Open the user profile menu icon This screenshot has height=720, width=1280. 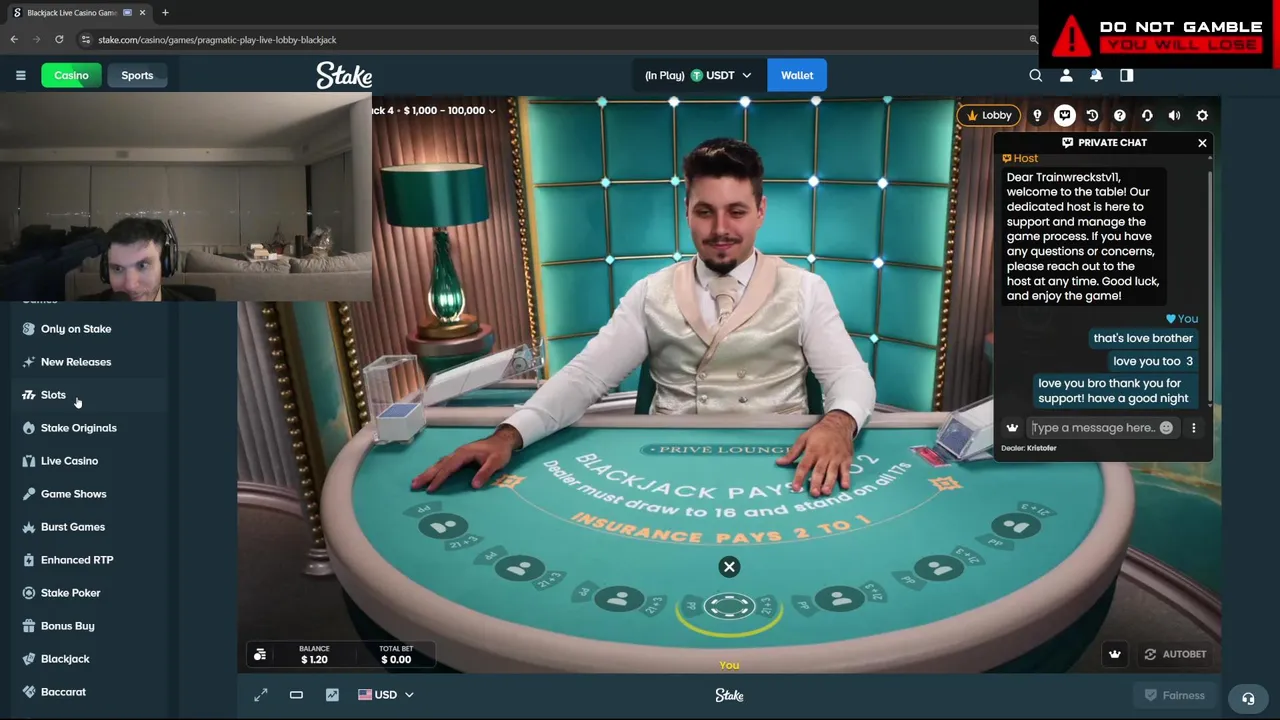(1066, 75)
